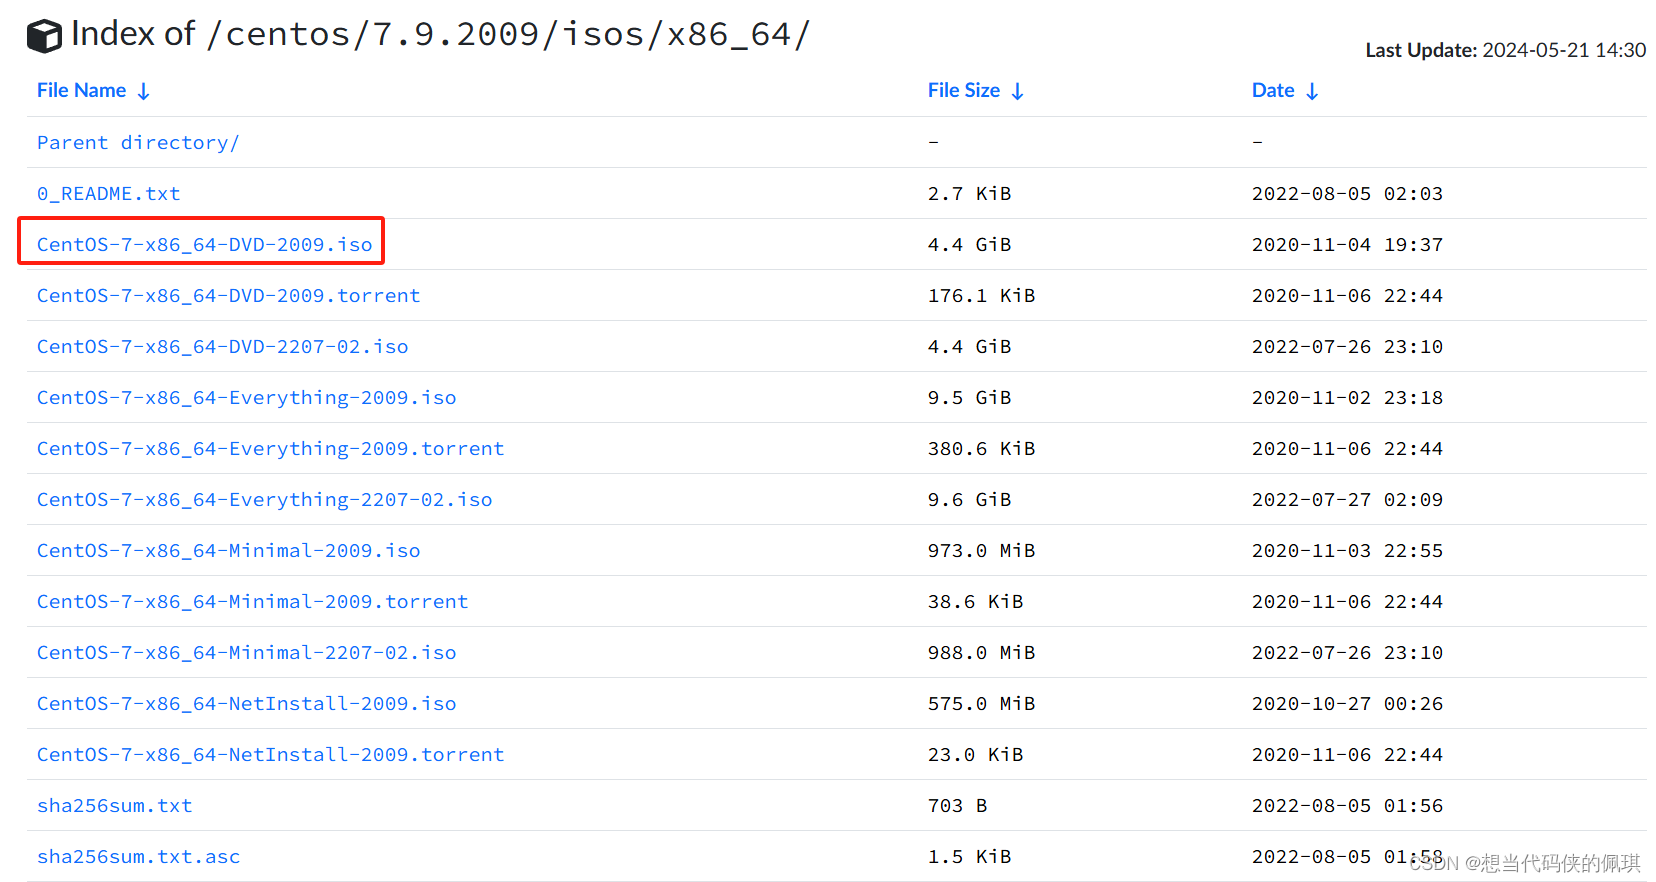Click the 703 B size of sha256sum.txt
This screenshot has height=882, width=1656.
[957, 806]
